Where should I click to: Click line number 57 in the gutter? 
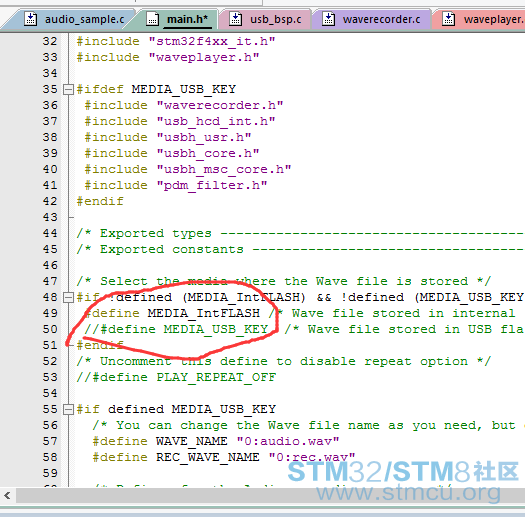coord(50,441)
